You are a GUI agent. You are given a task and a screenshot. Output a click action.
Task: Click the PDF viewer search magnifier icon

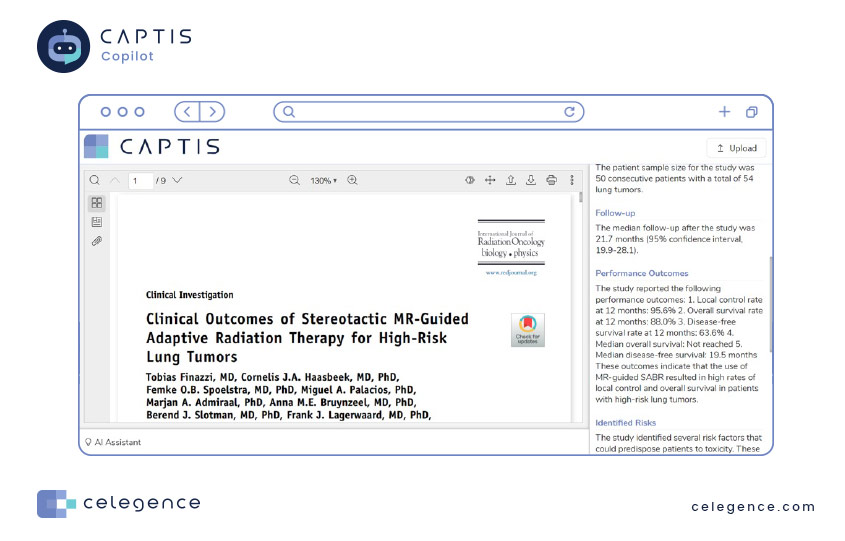94,180
